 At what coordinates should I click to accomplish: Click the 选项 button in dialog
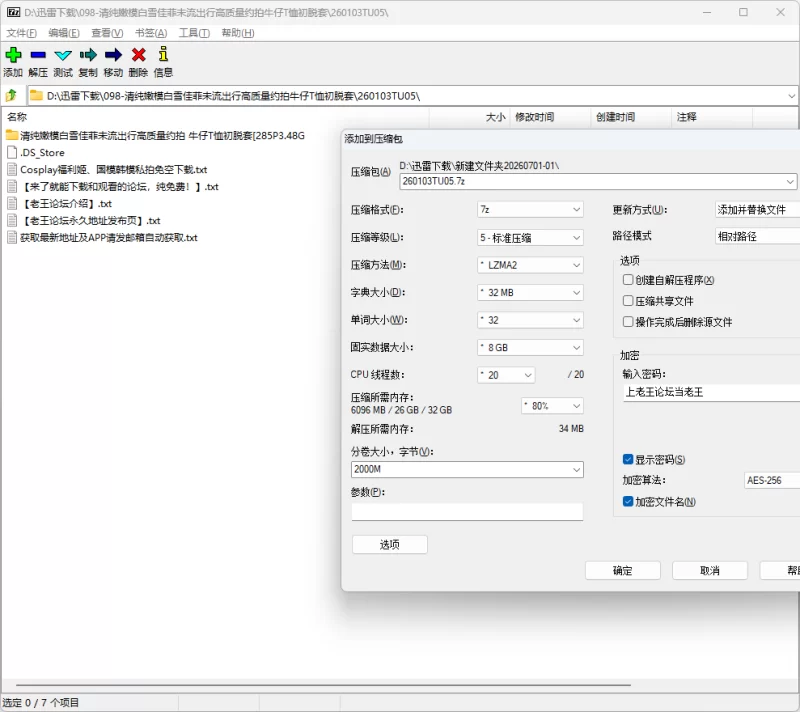point(390,544)
